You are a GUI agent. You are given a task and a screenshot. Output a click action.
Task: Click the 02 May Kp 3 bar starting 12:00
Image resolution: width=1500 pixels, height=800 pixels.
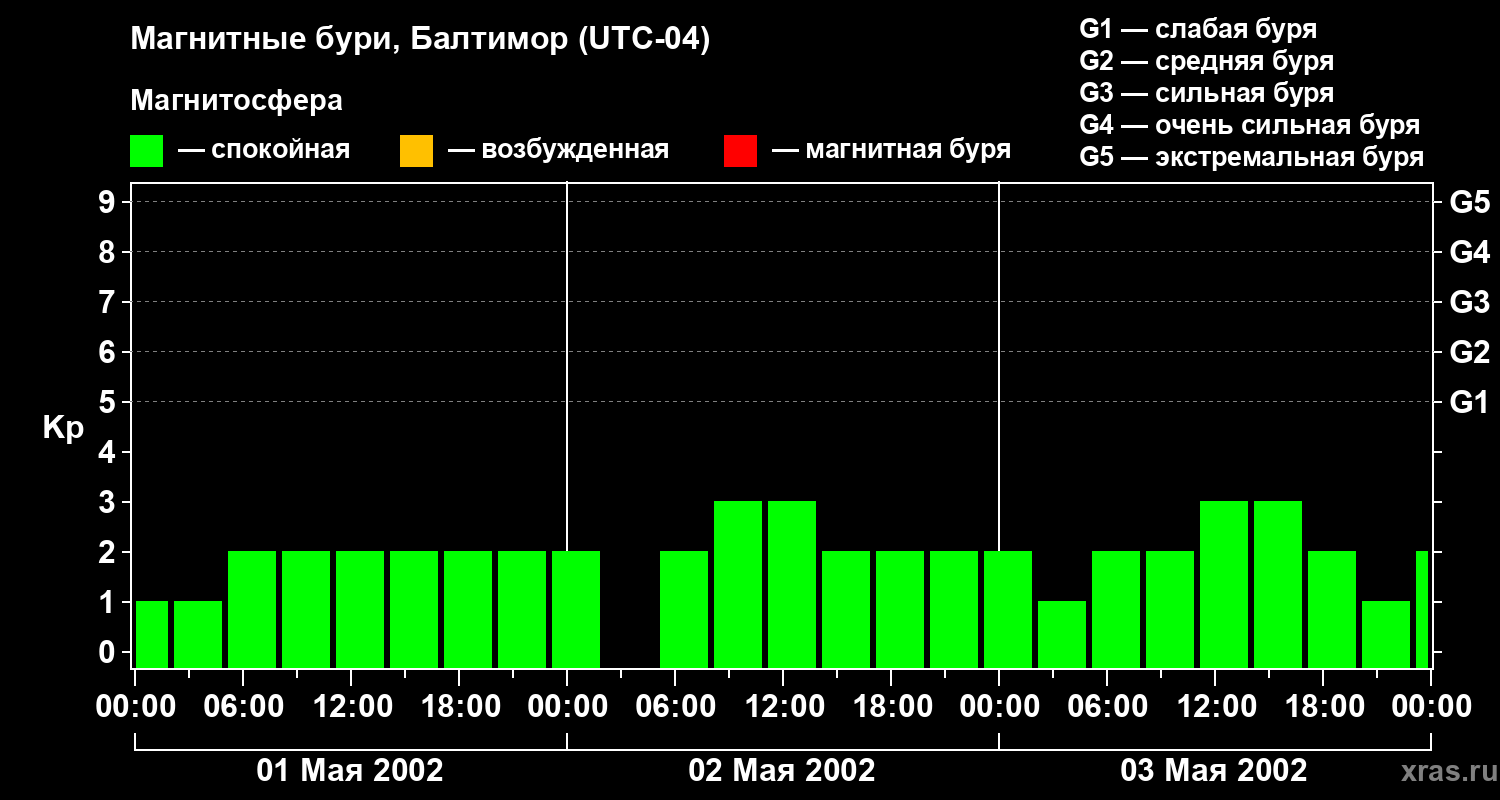[792, 584]
